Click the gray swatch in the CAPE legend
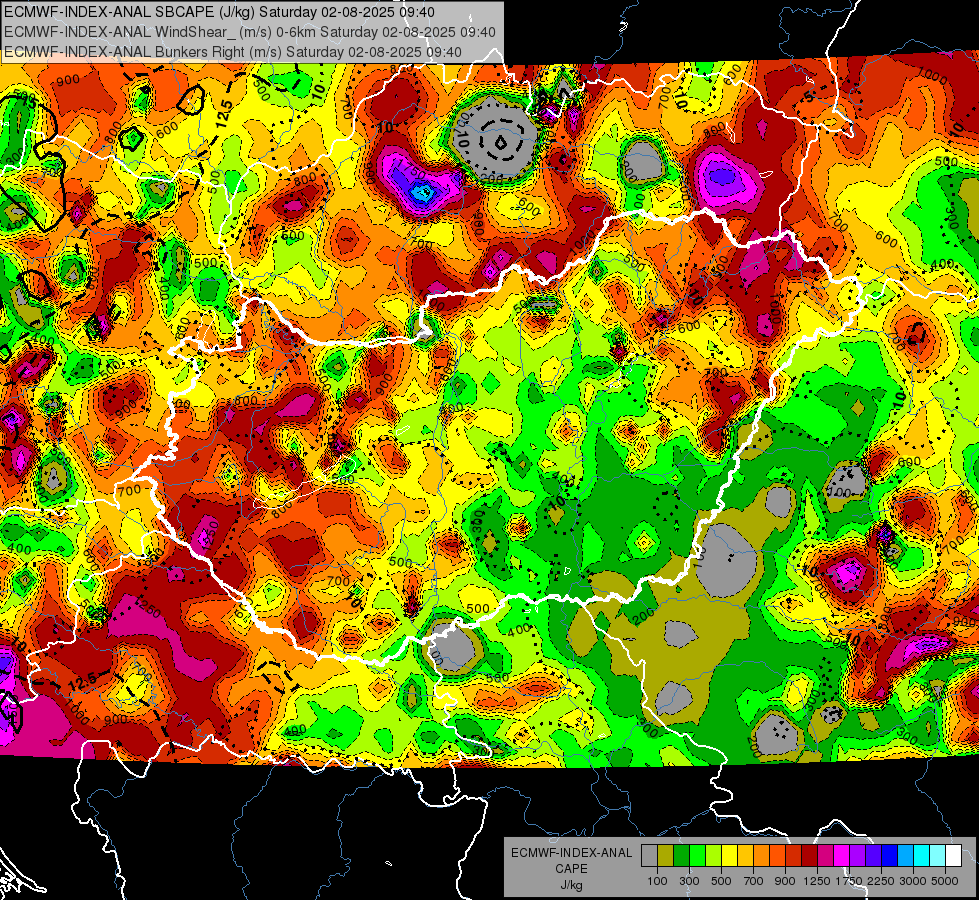 pyautogui.click(x=649, y=856)
